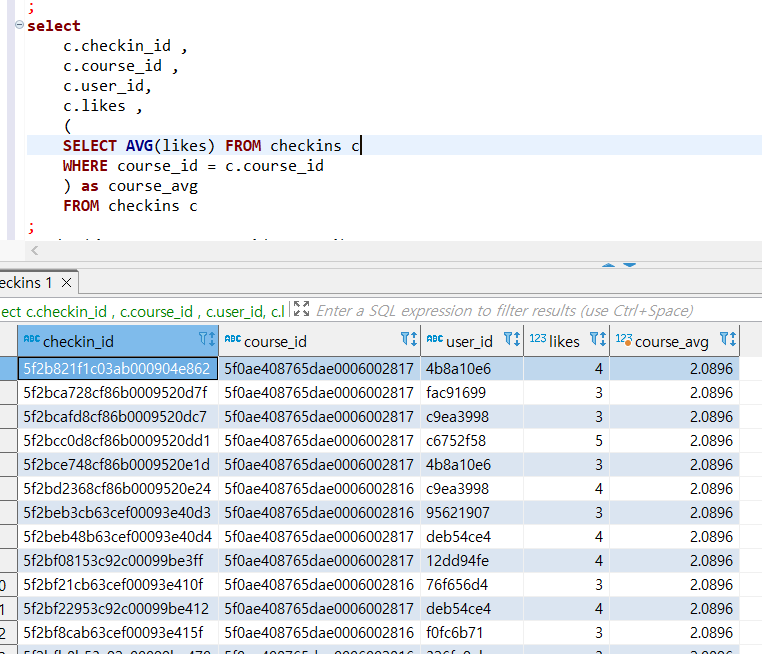Image resolution: width=762 pixels, height=654 pixels.
Task: Select cell 5f2beb3cb63cef00093e40d3
Action: [118, 513]
